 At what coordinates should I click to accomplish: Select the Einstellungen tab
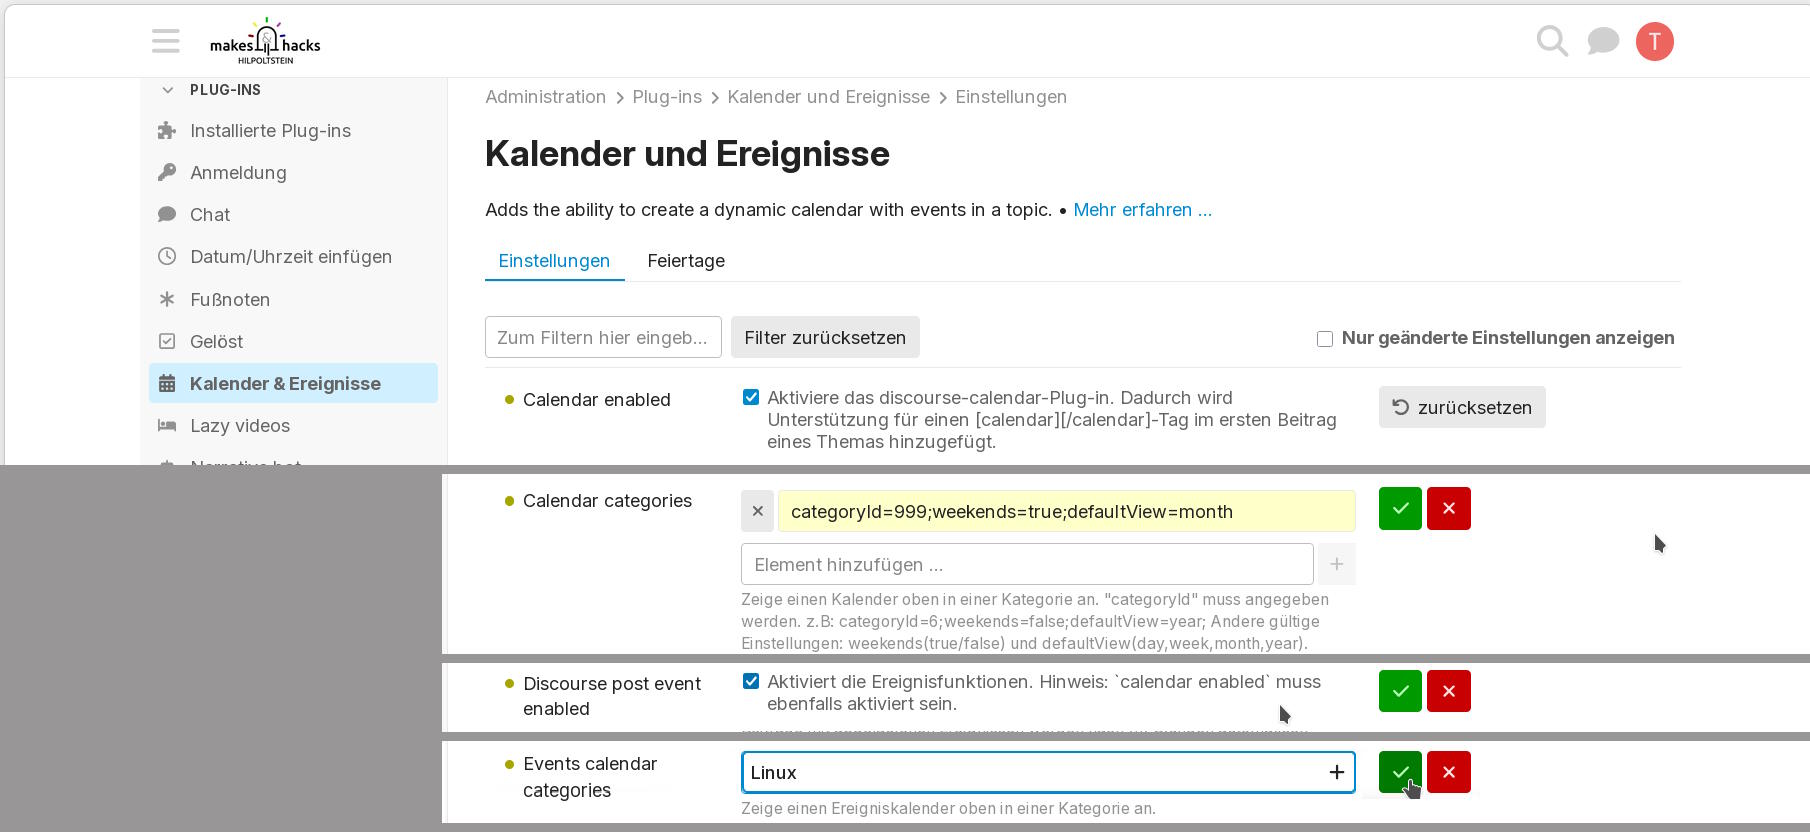(x=554, y=261)
